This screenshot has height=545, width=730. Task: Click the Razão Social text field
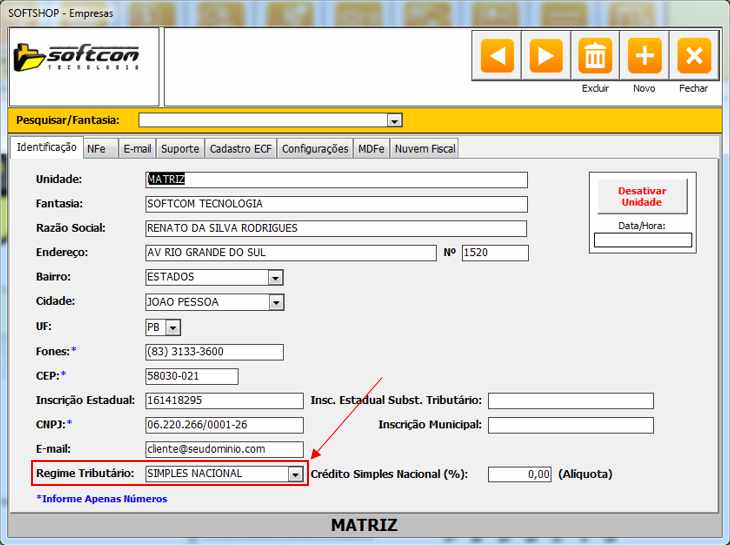point(336,228)
